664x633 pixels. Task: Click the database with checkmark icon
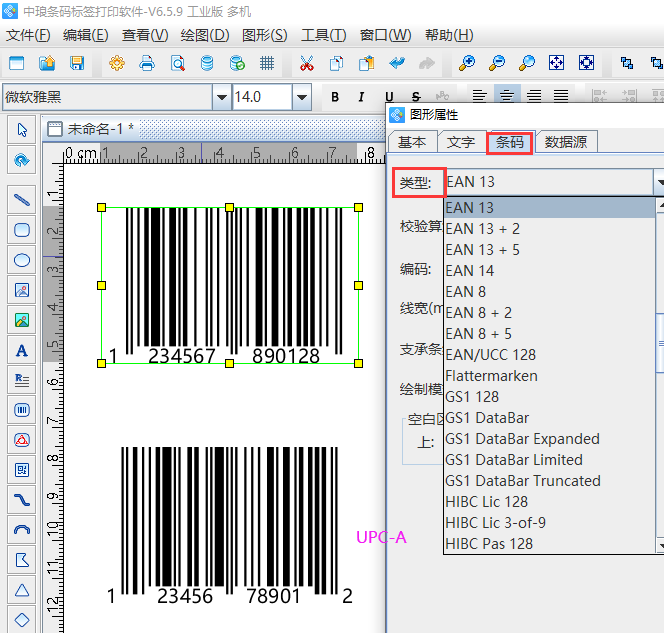click(237, 64)
